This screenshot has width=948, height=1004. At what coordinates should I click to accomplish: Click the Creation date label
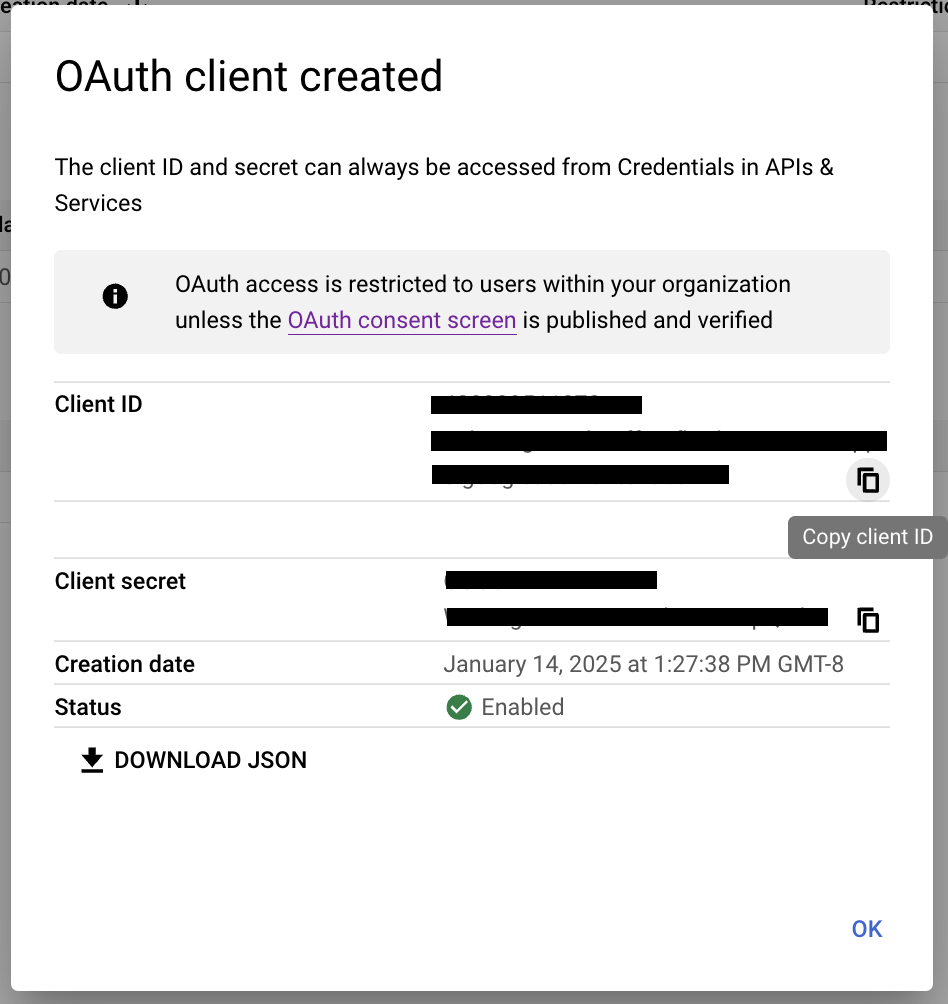[x=125, y=665]
